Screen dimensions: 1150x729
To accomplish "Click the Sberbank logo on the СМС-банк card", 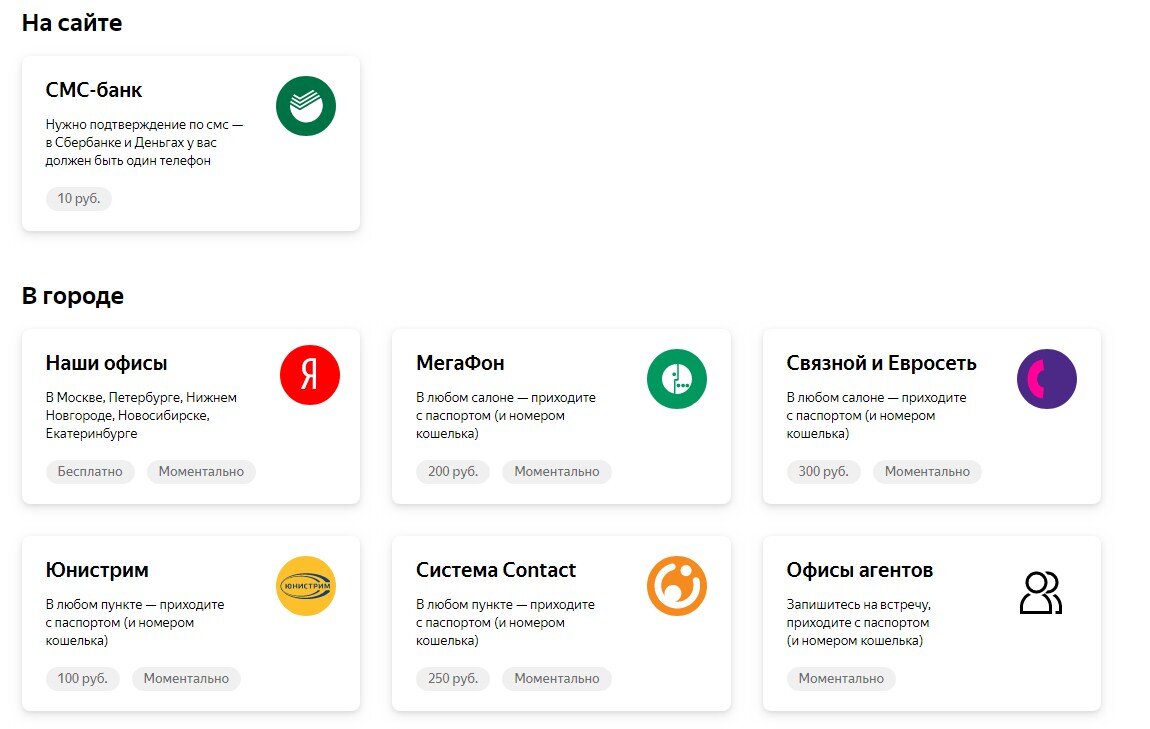I will (x=306, y=106).
